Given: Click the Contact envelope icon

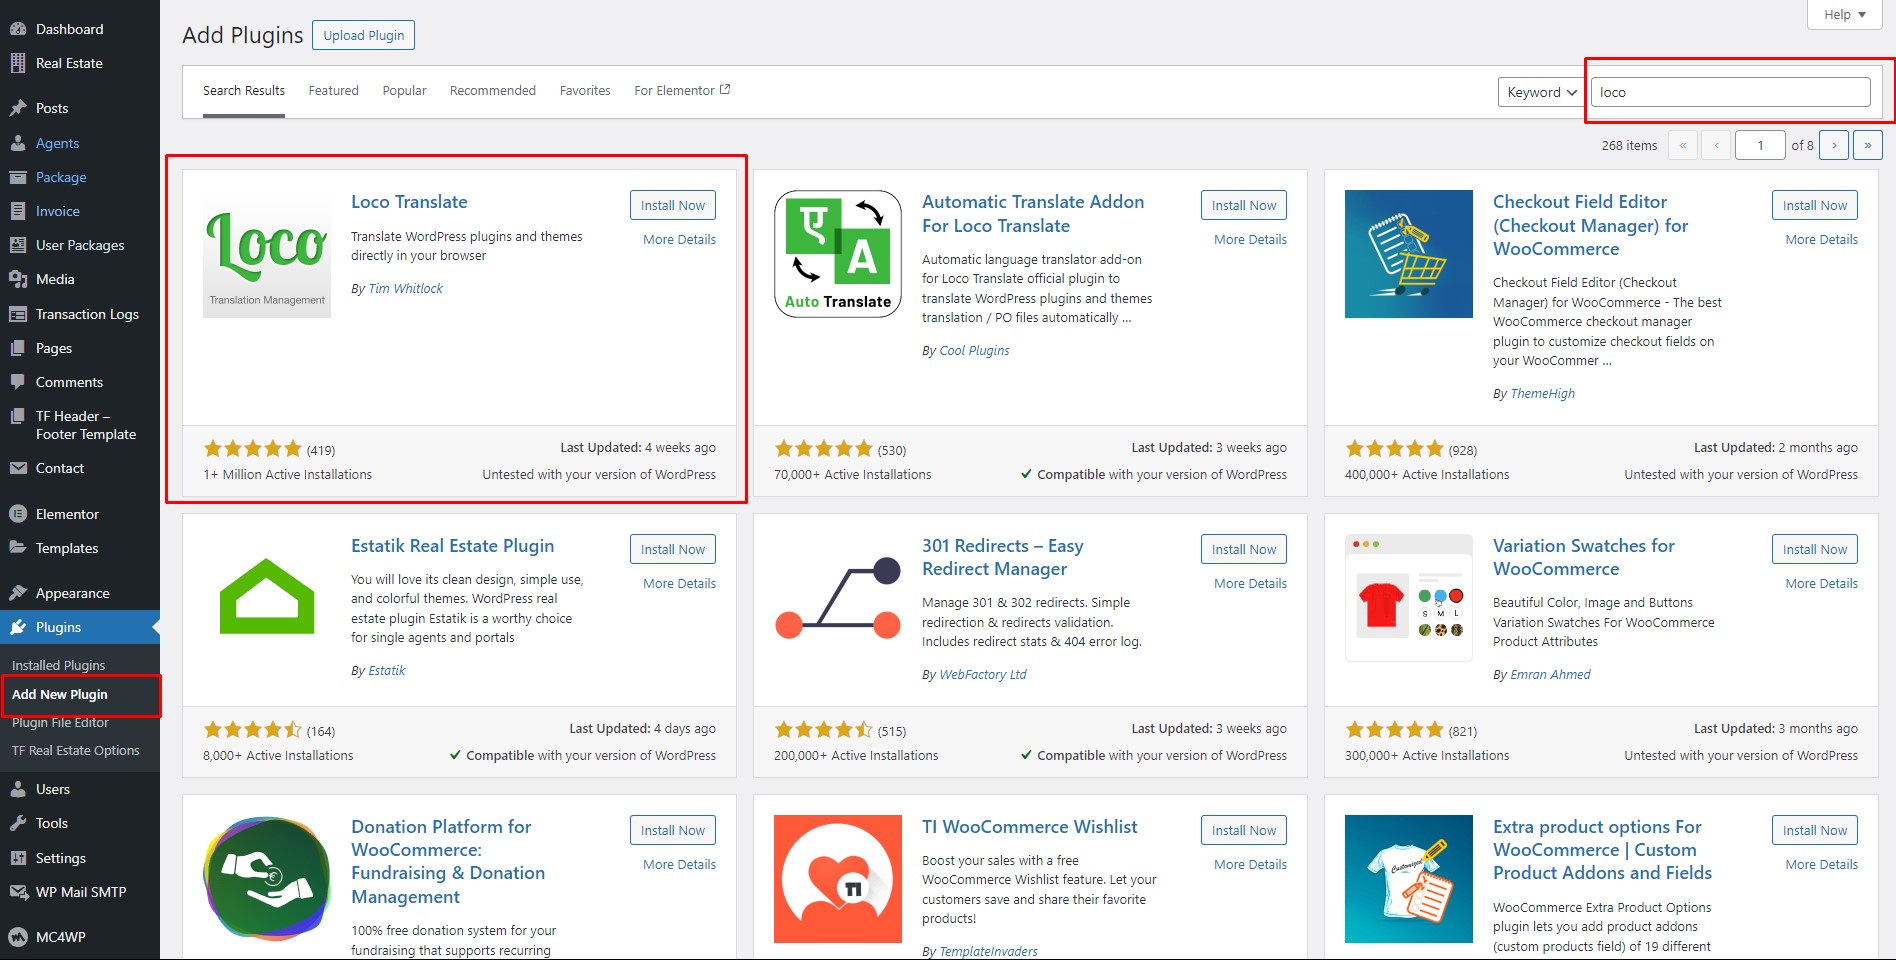Looking at the screenshot, I should [18, 468].
